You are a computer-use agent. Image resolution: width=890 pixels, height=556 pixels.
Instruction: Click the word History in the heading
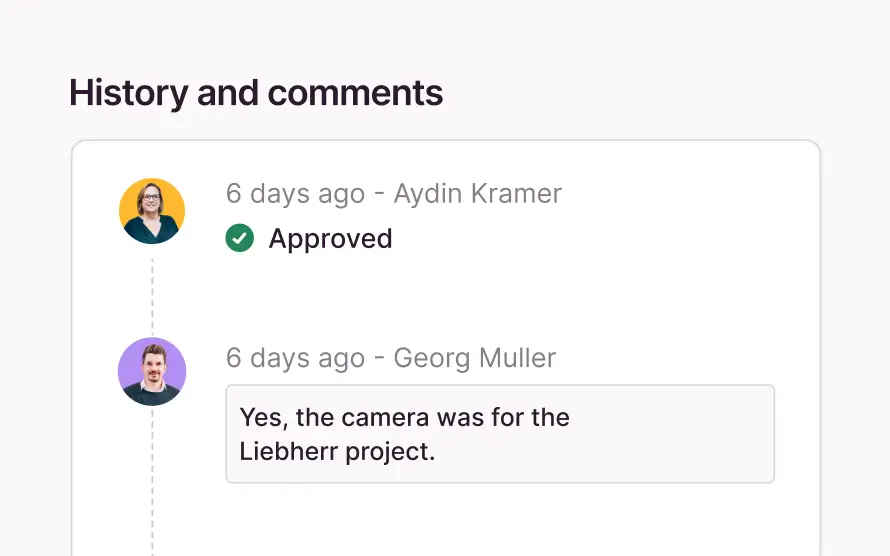[x=129, y=93]
